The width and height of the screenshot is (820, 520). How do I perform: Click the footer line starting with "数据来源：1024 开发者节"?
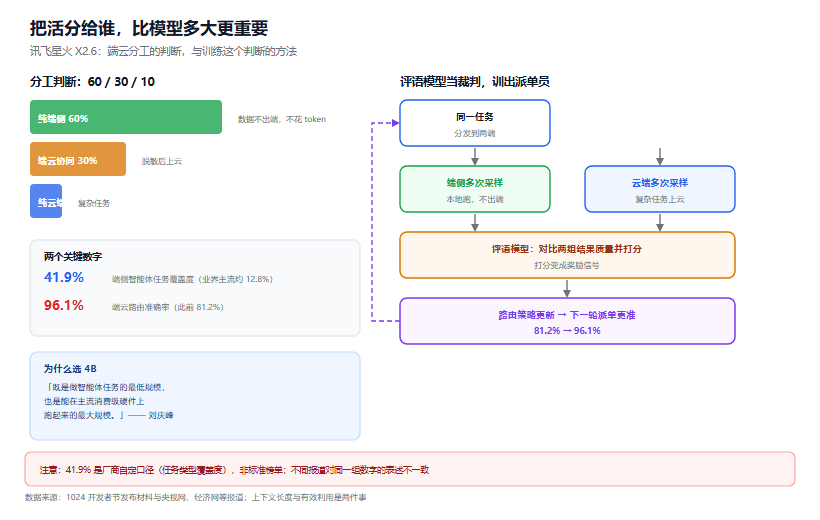(x=196, y=498)
